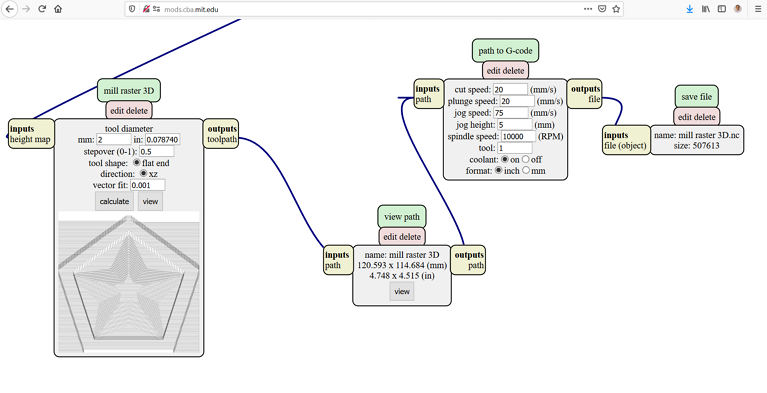Open the downloads arrow in the toolbar

tap(690, 9)
